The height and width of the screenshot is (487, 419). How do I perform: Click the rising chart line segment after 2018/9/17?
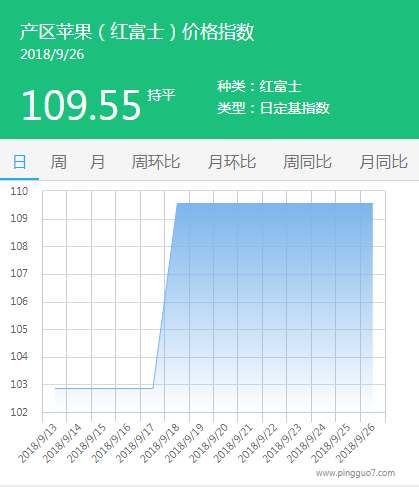point(165,296)
